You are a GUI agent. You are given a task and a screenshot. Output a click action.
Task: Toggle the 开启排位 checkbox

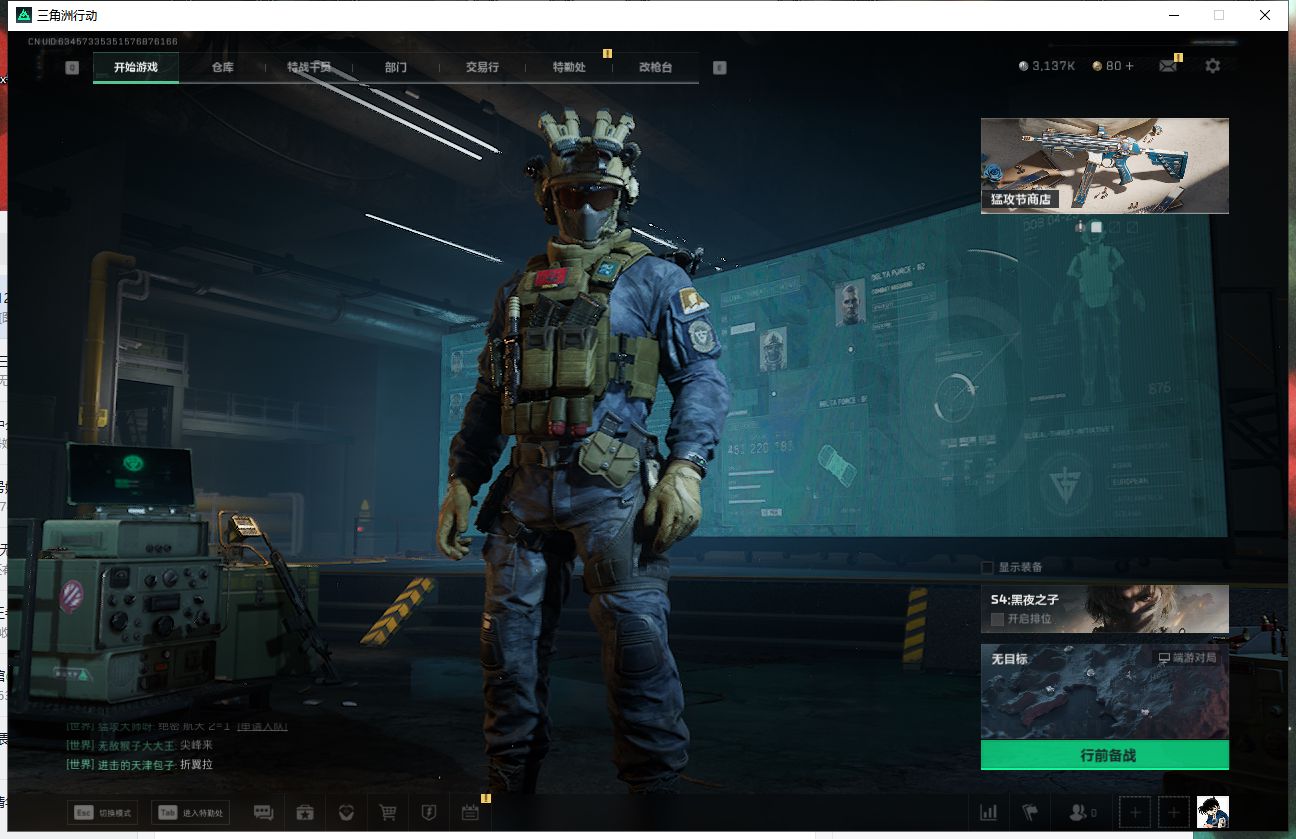point(997,619)
